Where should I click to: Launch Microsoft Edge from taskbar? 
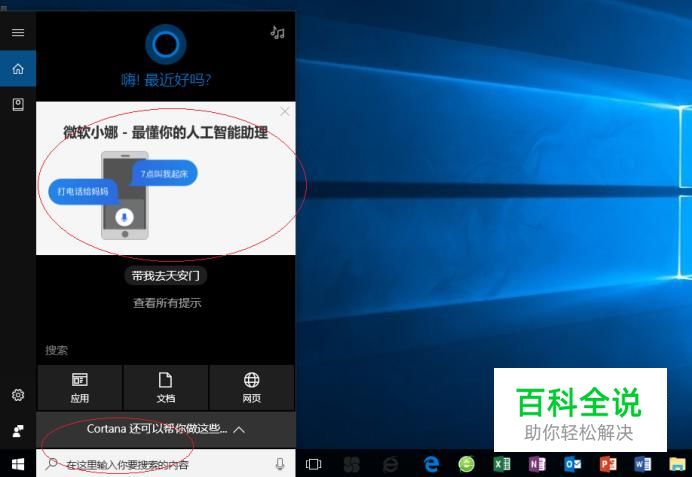(x=431, y=464)
